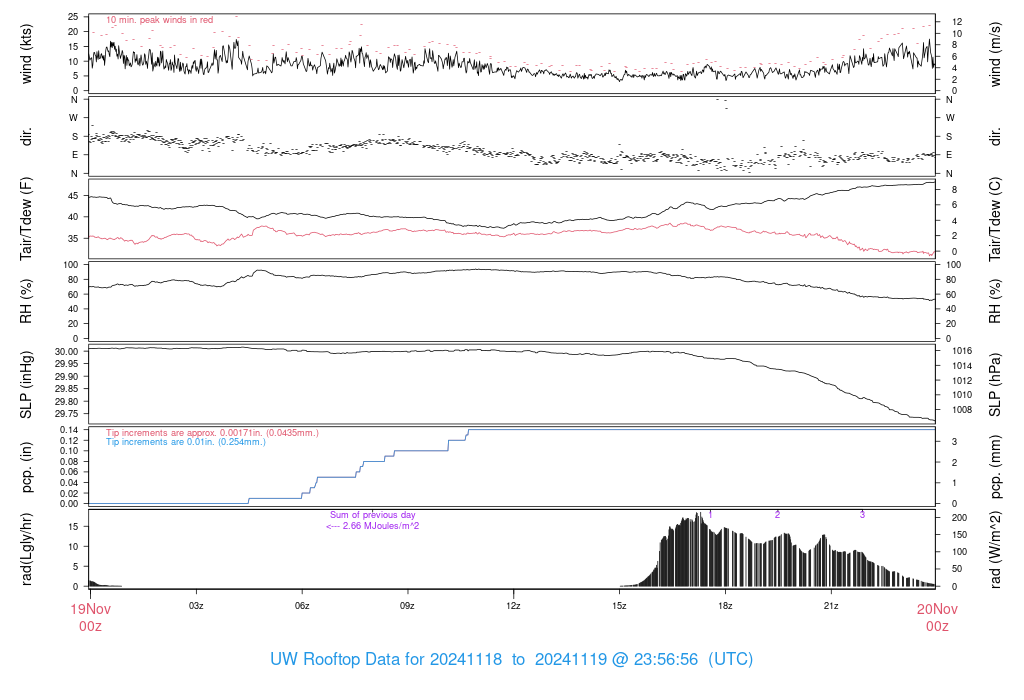Click the 'rad(Lgly/hr)' axis label
The image size is (1024, 700).
click(x=27, y=549)
